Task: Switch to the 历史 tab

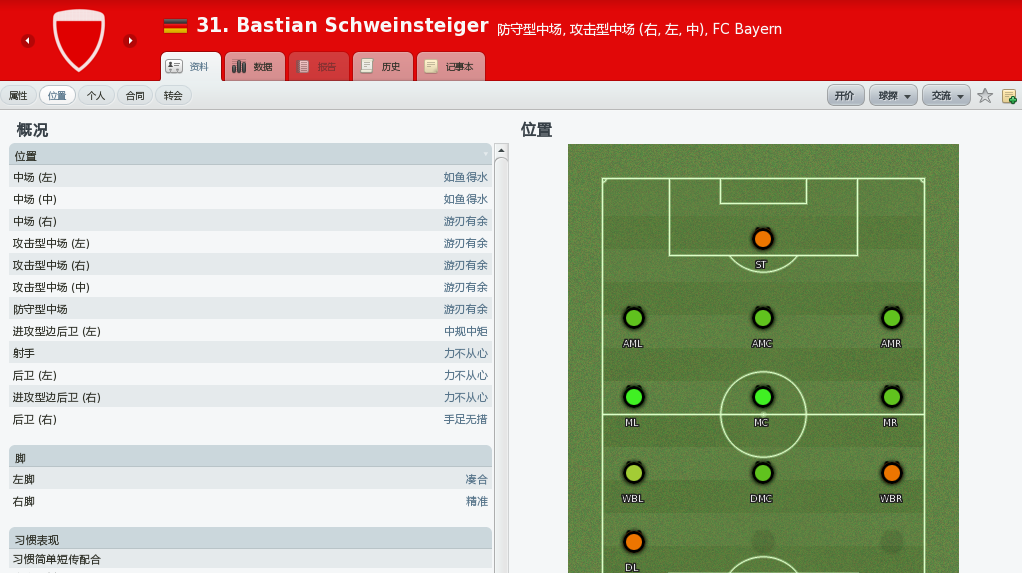Action: click(x=383, y=66)
